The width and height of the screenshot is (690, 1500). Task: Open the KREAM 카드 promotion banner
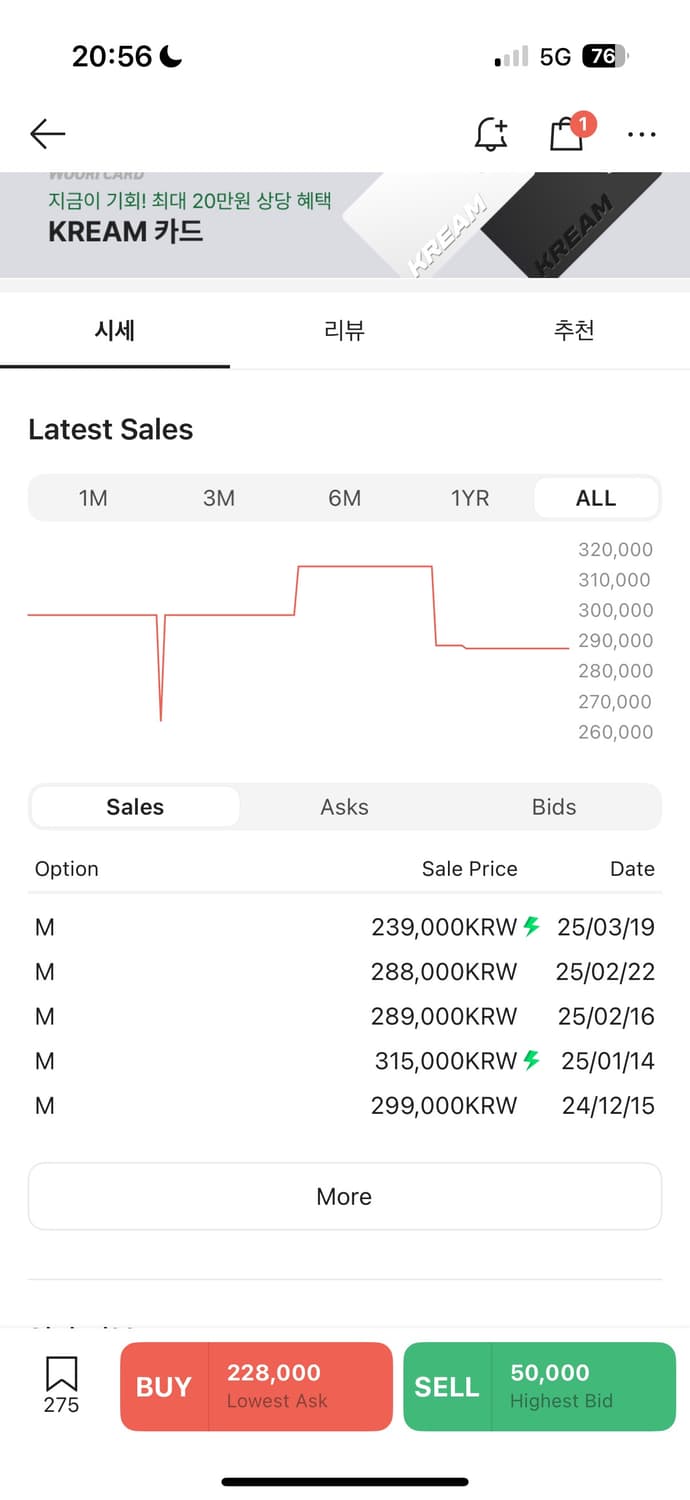point(345,225)
